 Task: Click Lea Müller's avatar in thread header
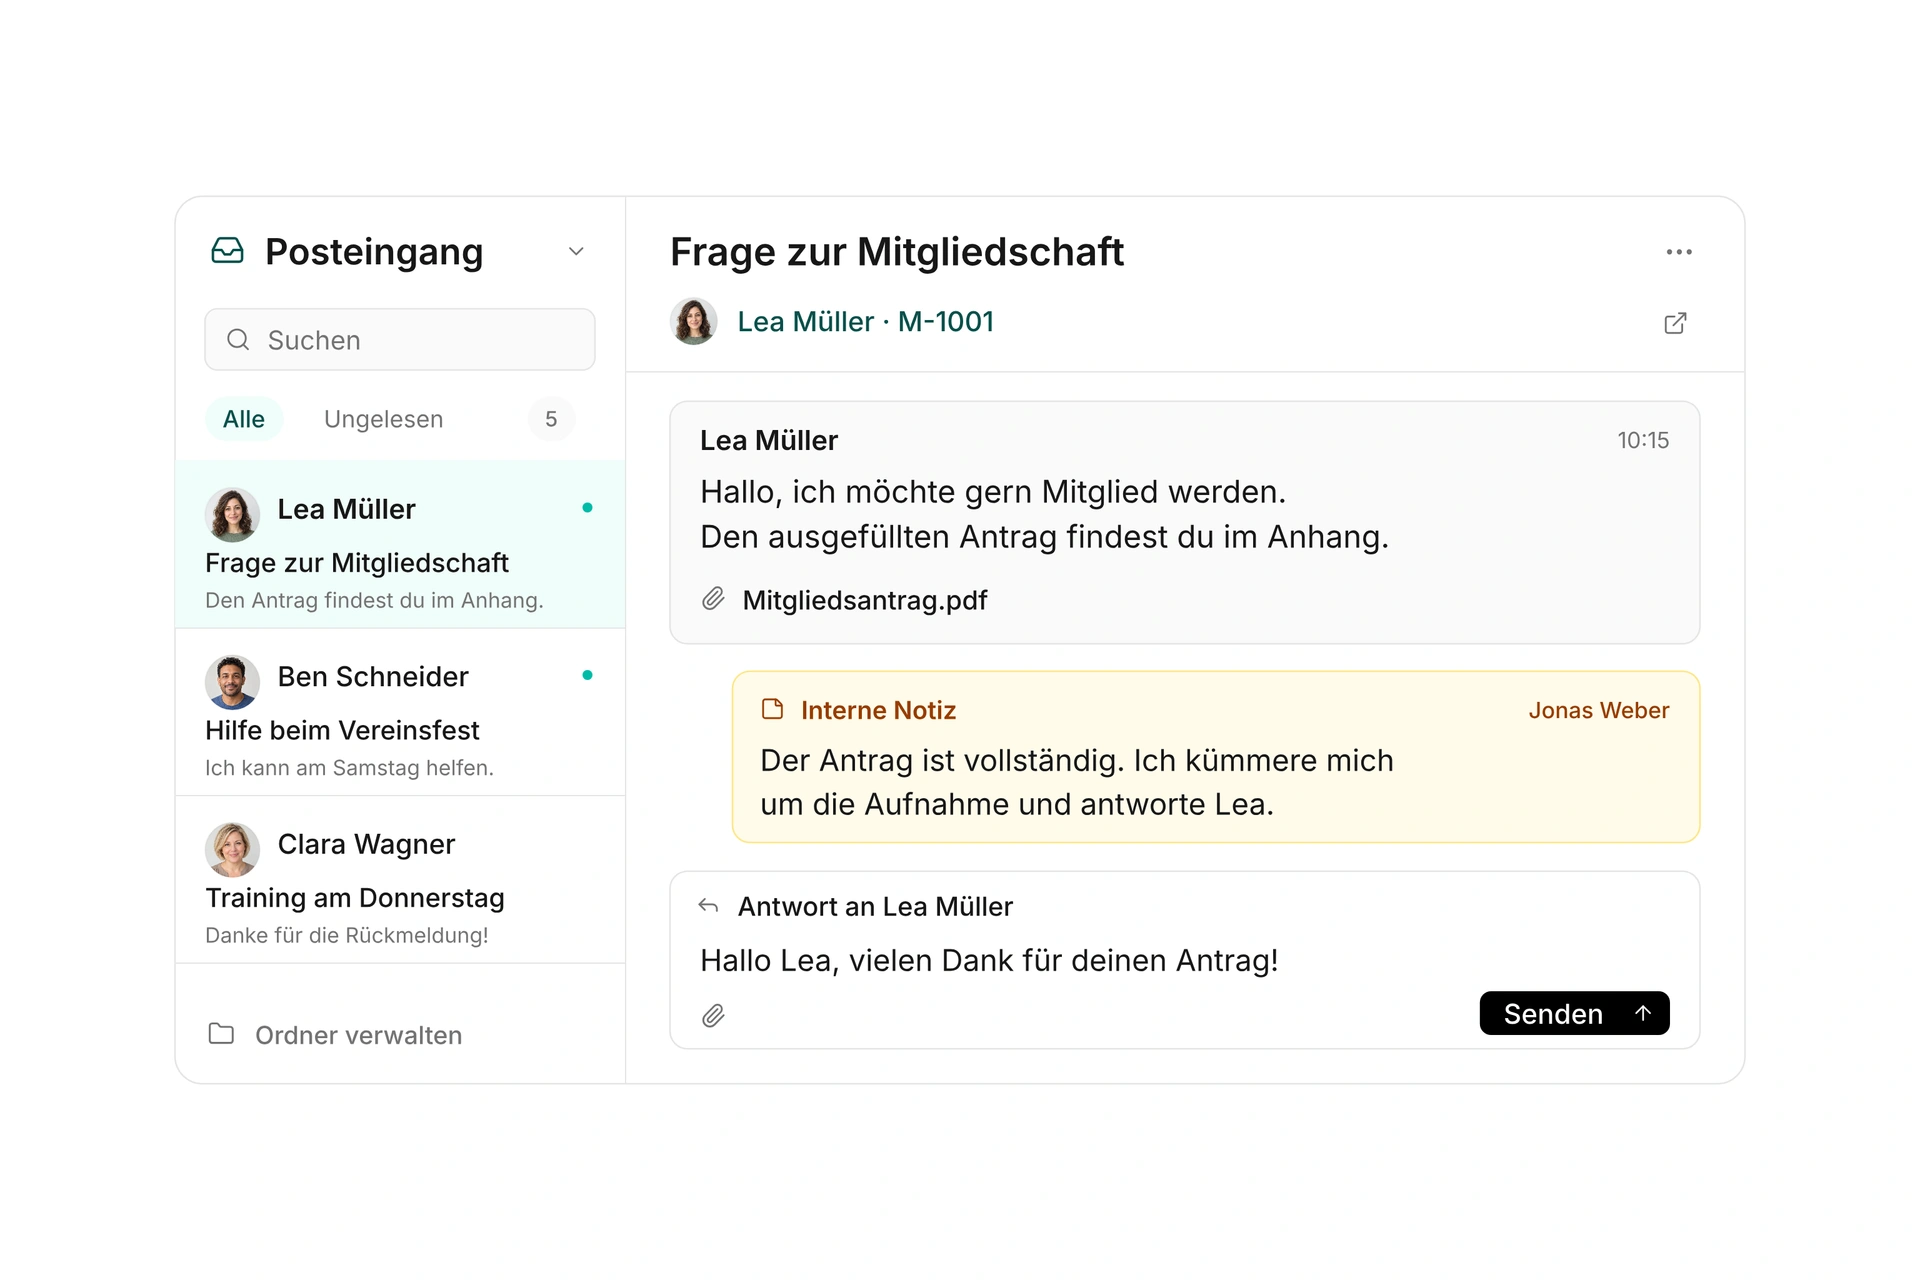[x=694, y=322]
